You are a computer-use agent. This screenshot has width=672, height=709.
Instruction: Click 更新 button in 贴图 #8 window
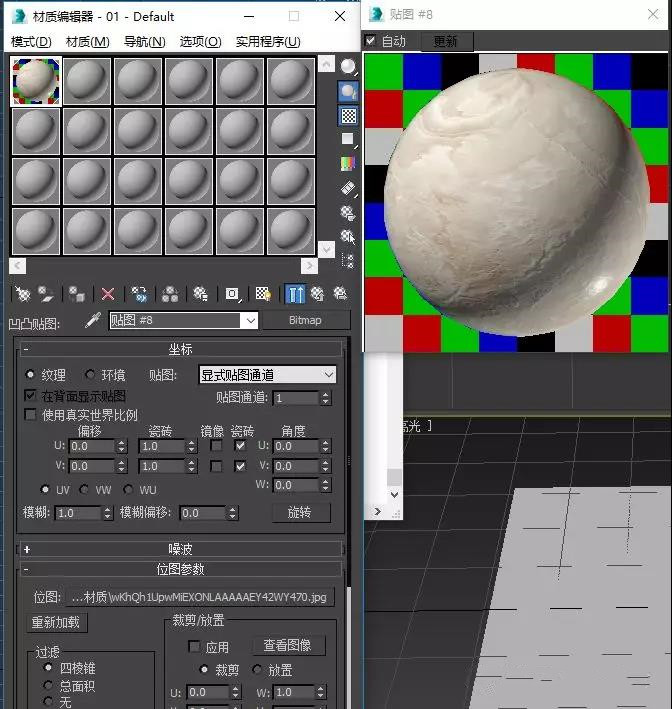(x=446, y=41)
